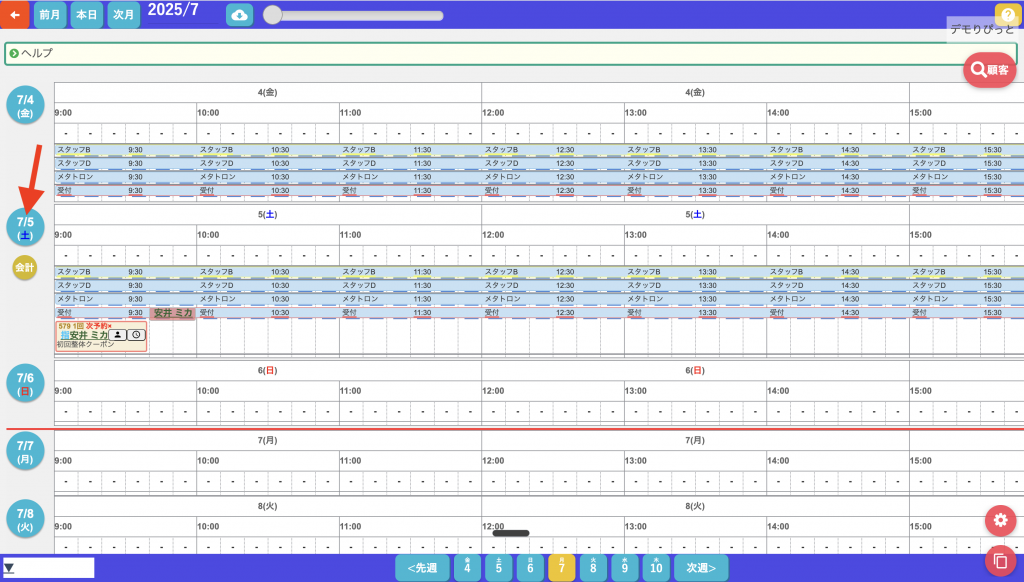Click the 579 1回 text on the booking card
This screenshot has height=582, width=1024.
pos(71,326)
